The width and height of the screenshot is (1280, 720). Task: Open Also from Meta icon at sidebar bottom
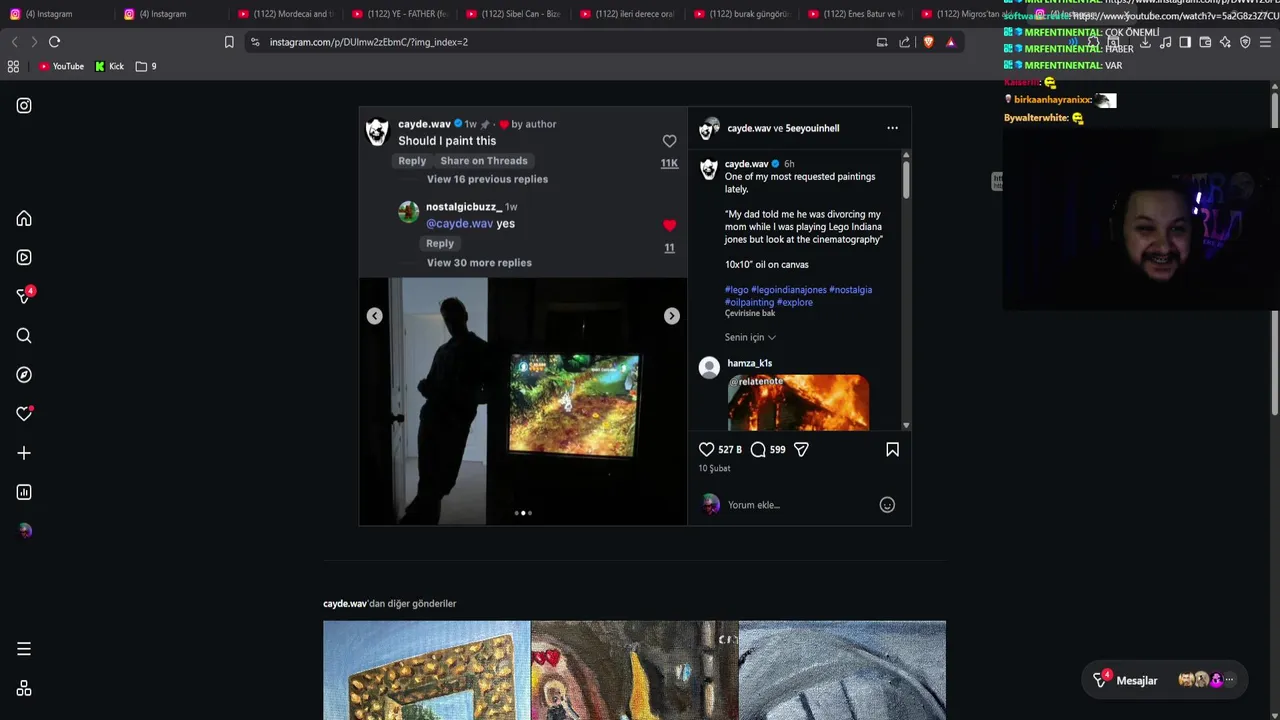pos(24,689)
